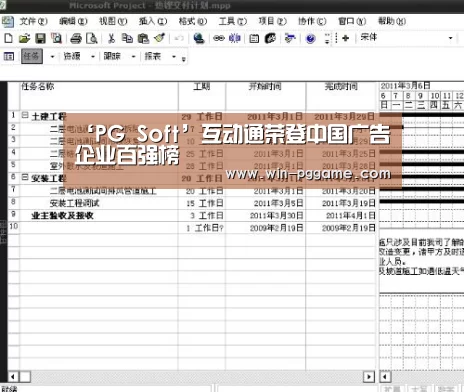Expand toolbar options chevron
This screenshot has height=392, width=464.
pos(327,39)
